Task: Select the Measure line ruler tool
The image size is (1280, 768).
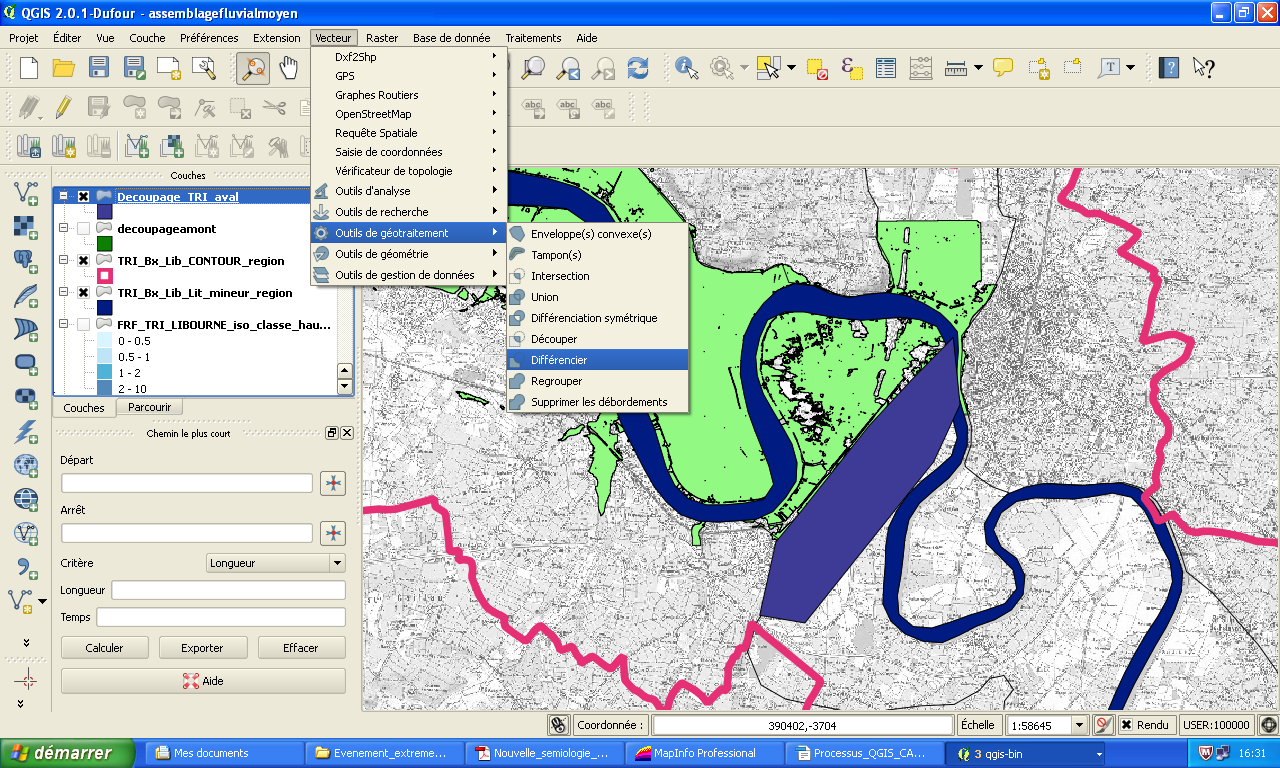Action: [957, 68]
